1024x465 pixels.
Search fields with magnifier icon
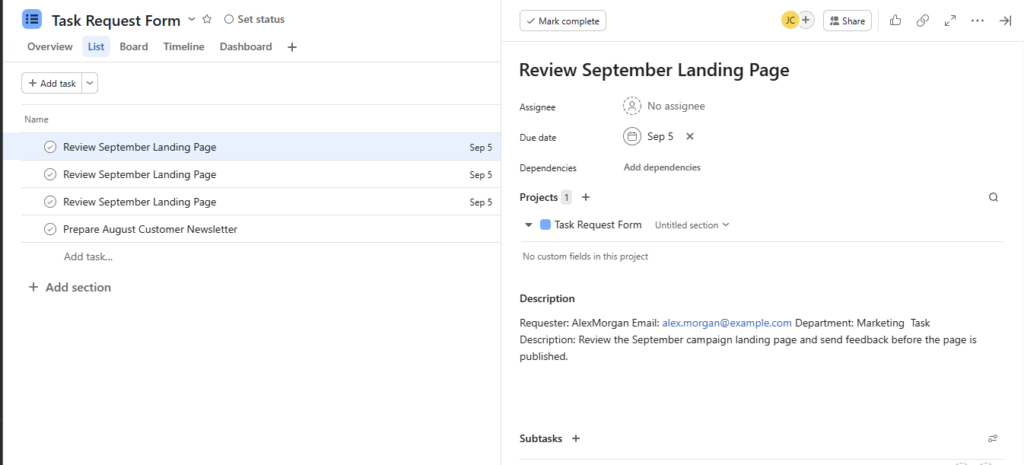tap(993, 197)
